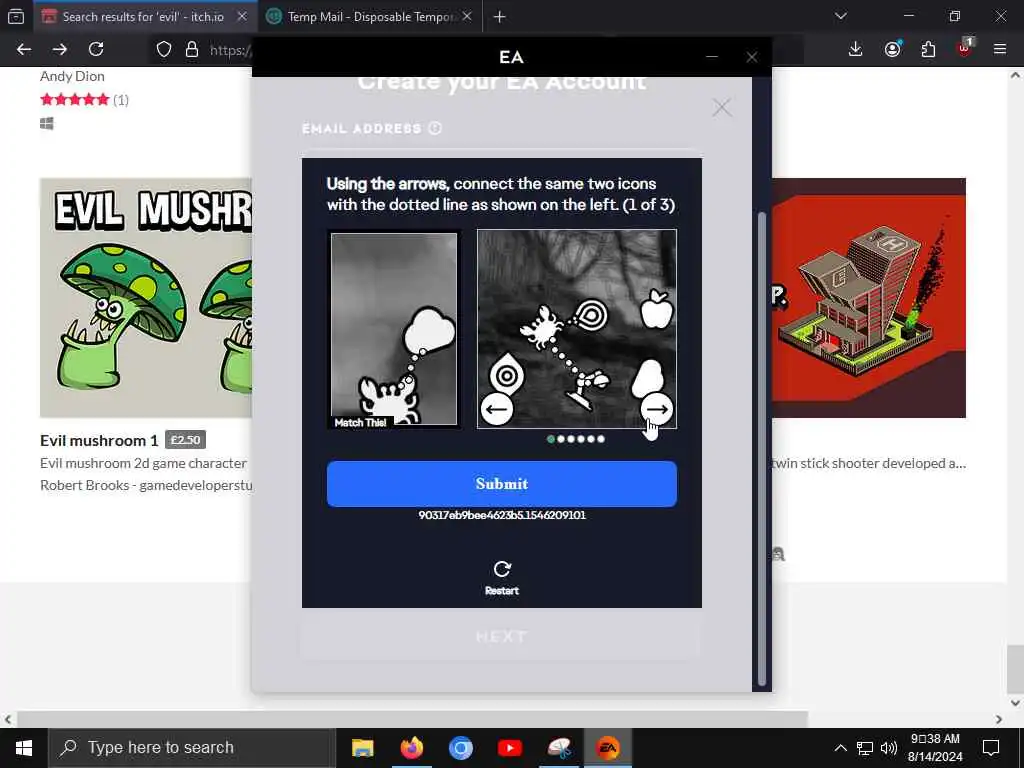Click the site security padlock icon
The height and width of the screenshot is (768, 1024).
pos(191,49)
